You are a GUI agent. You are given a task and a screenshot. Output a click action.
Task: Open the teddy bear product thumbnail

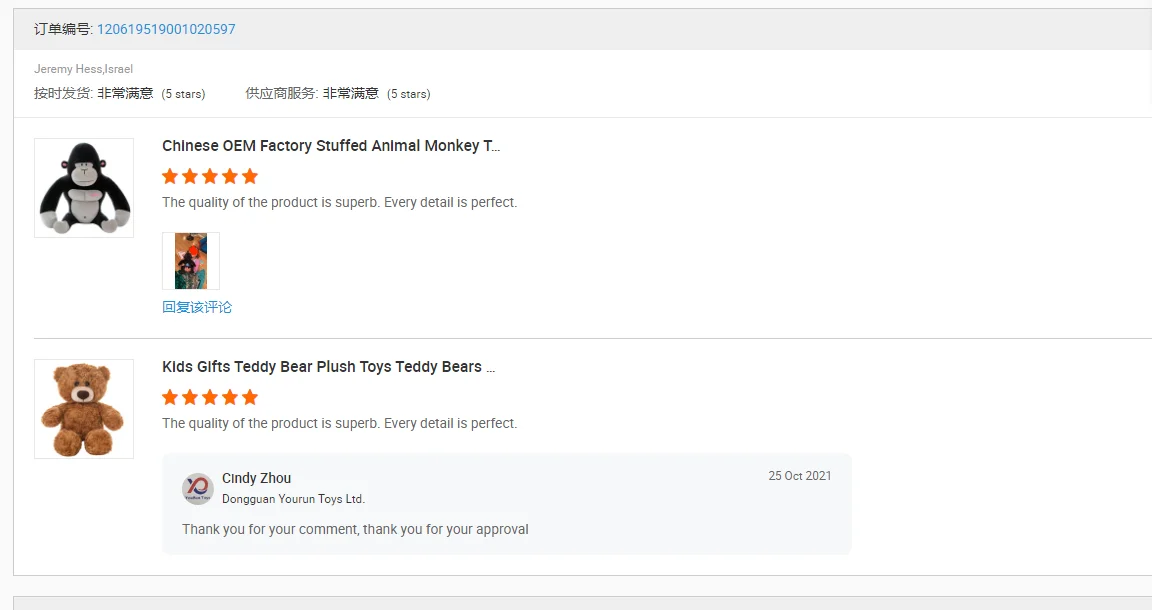click(84, 409)
